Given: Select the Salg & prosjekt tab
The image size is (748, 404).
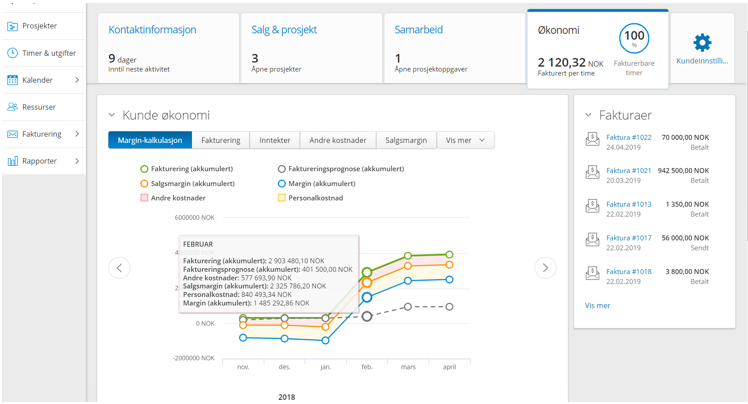Looking at the screenshot, I should 312,46.
